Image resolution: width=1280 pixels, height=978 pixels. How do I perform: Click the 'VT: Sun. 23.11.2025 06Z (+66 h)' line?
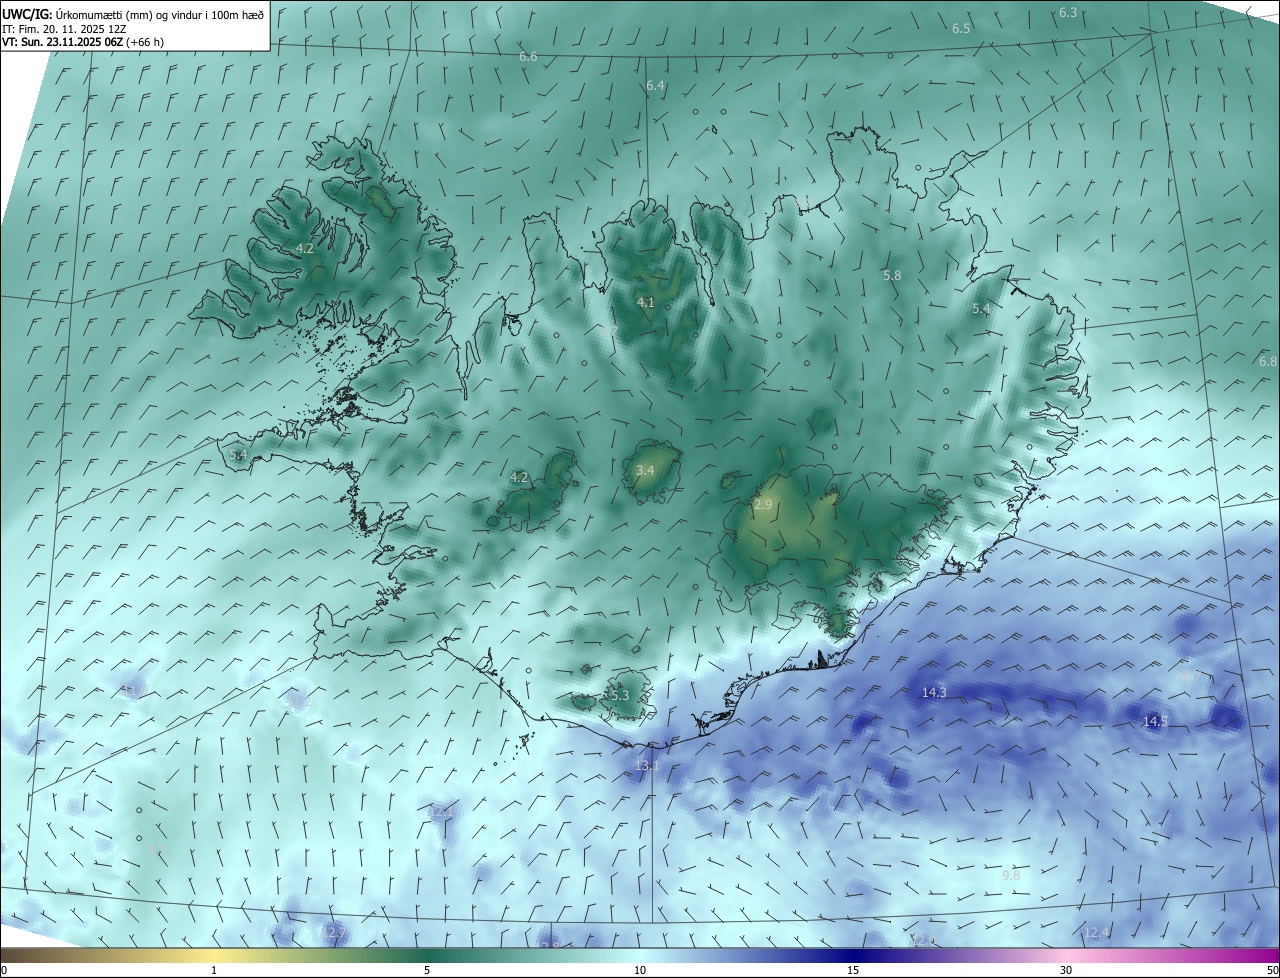[x=83, y=43]
